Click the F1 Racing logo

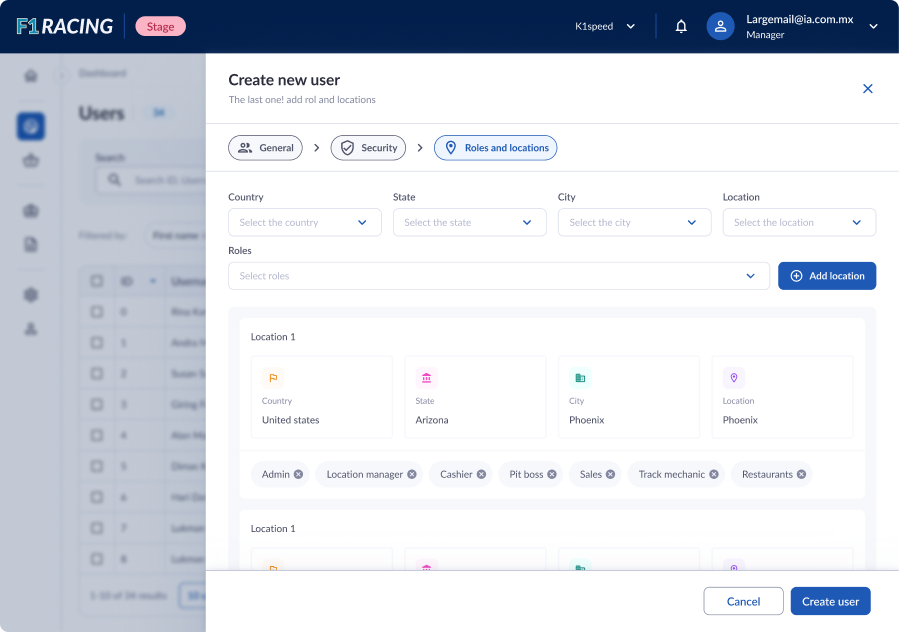tap(64, 26)
